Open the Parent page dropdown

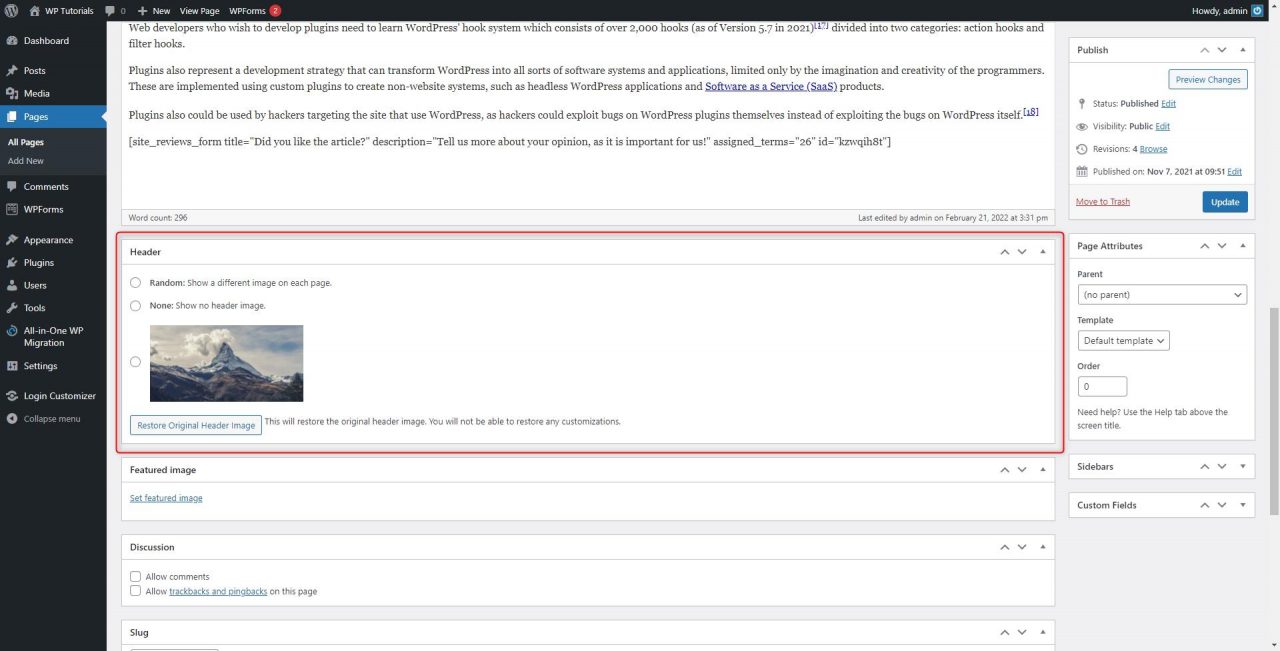point(1161,294)
